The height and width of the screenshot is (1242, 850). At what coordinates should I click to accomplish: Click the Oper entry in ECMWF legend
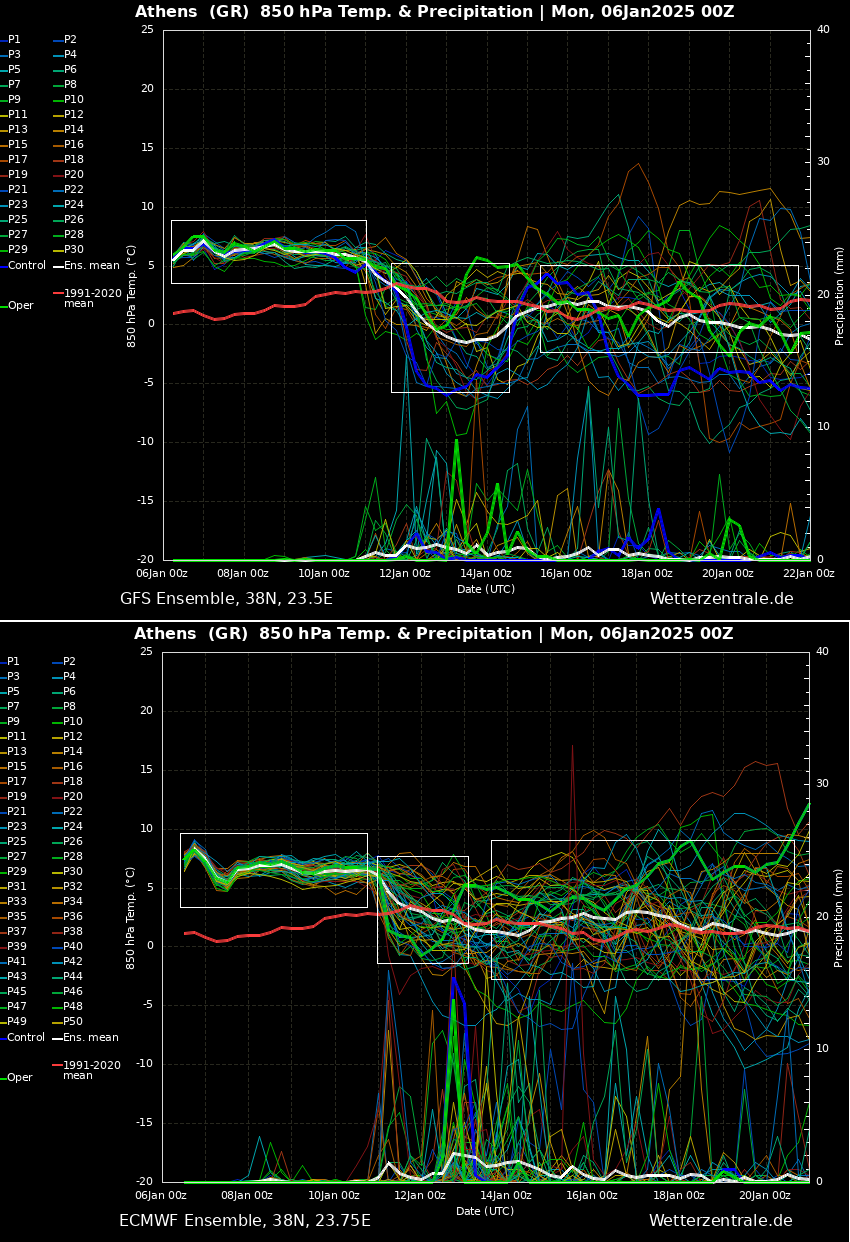(20, 1078)
